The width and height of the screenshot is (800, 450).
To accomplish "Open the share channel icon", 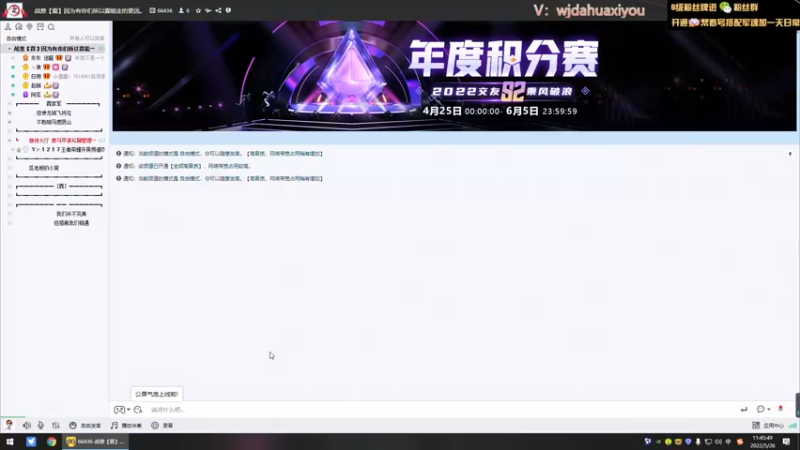I will 218,10.
